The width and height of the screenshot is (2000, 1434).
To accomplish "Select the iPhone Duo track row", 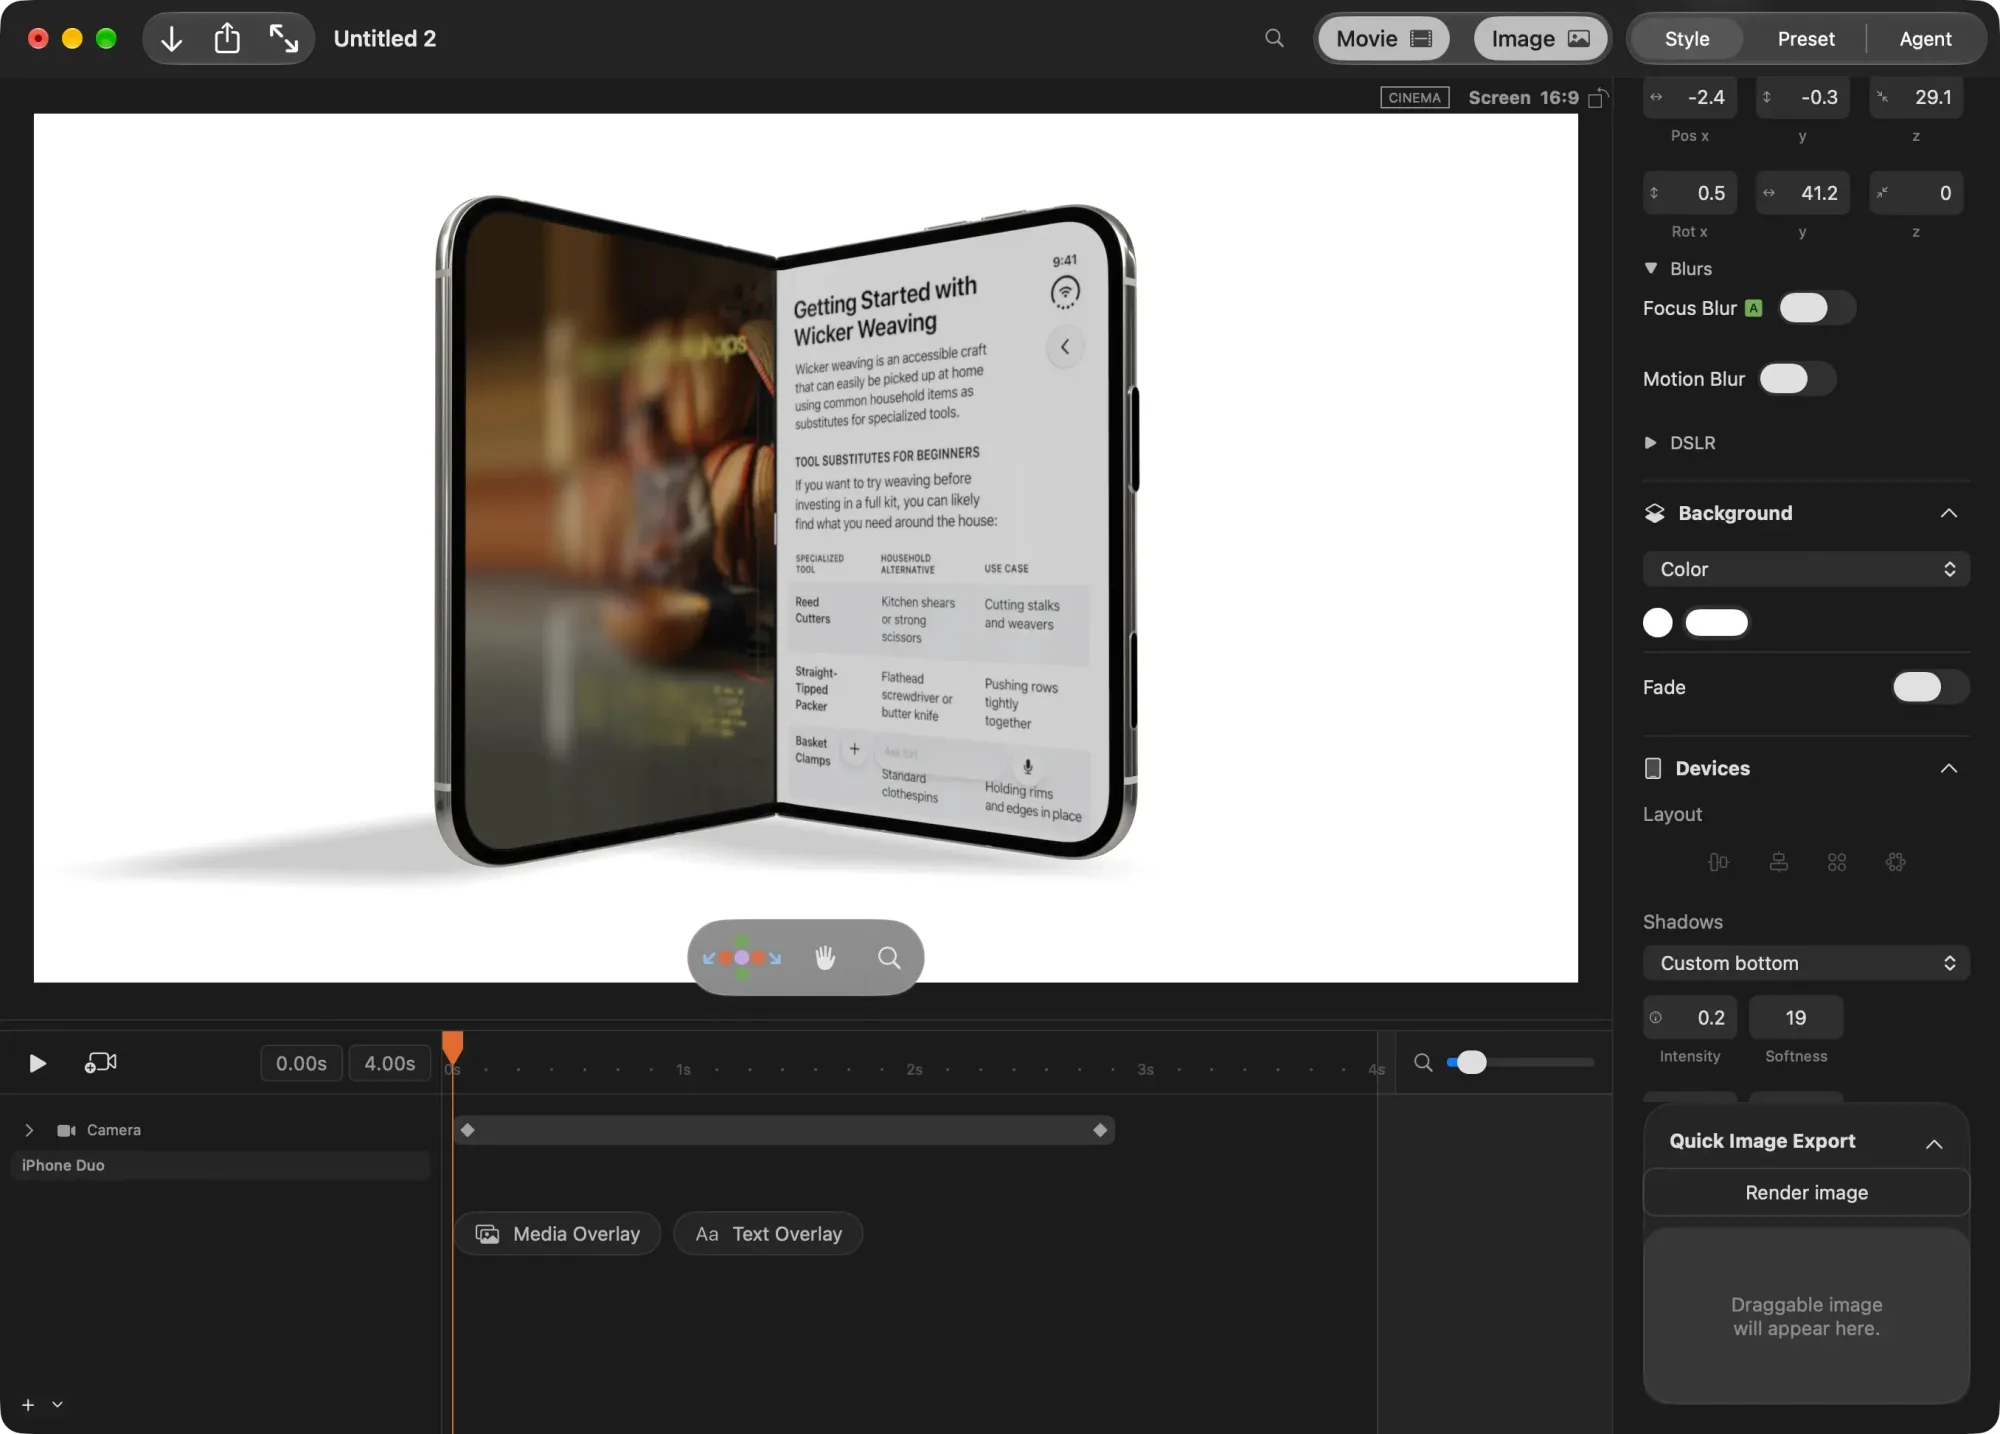I will (220, 1165).
